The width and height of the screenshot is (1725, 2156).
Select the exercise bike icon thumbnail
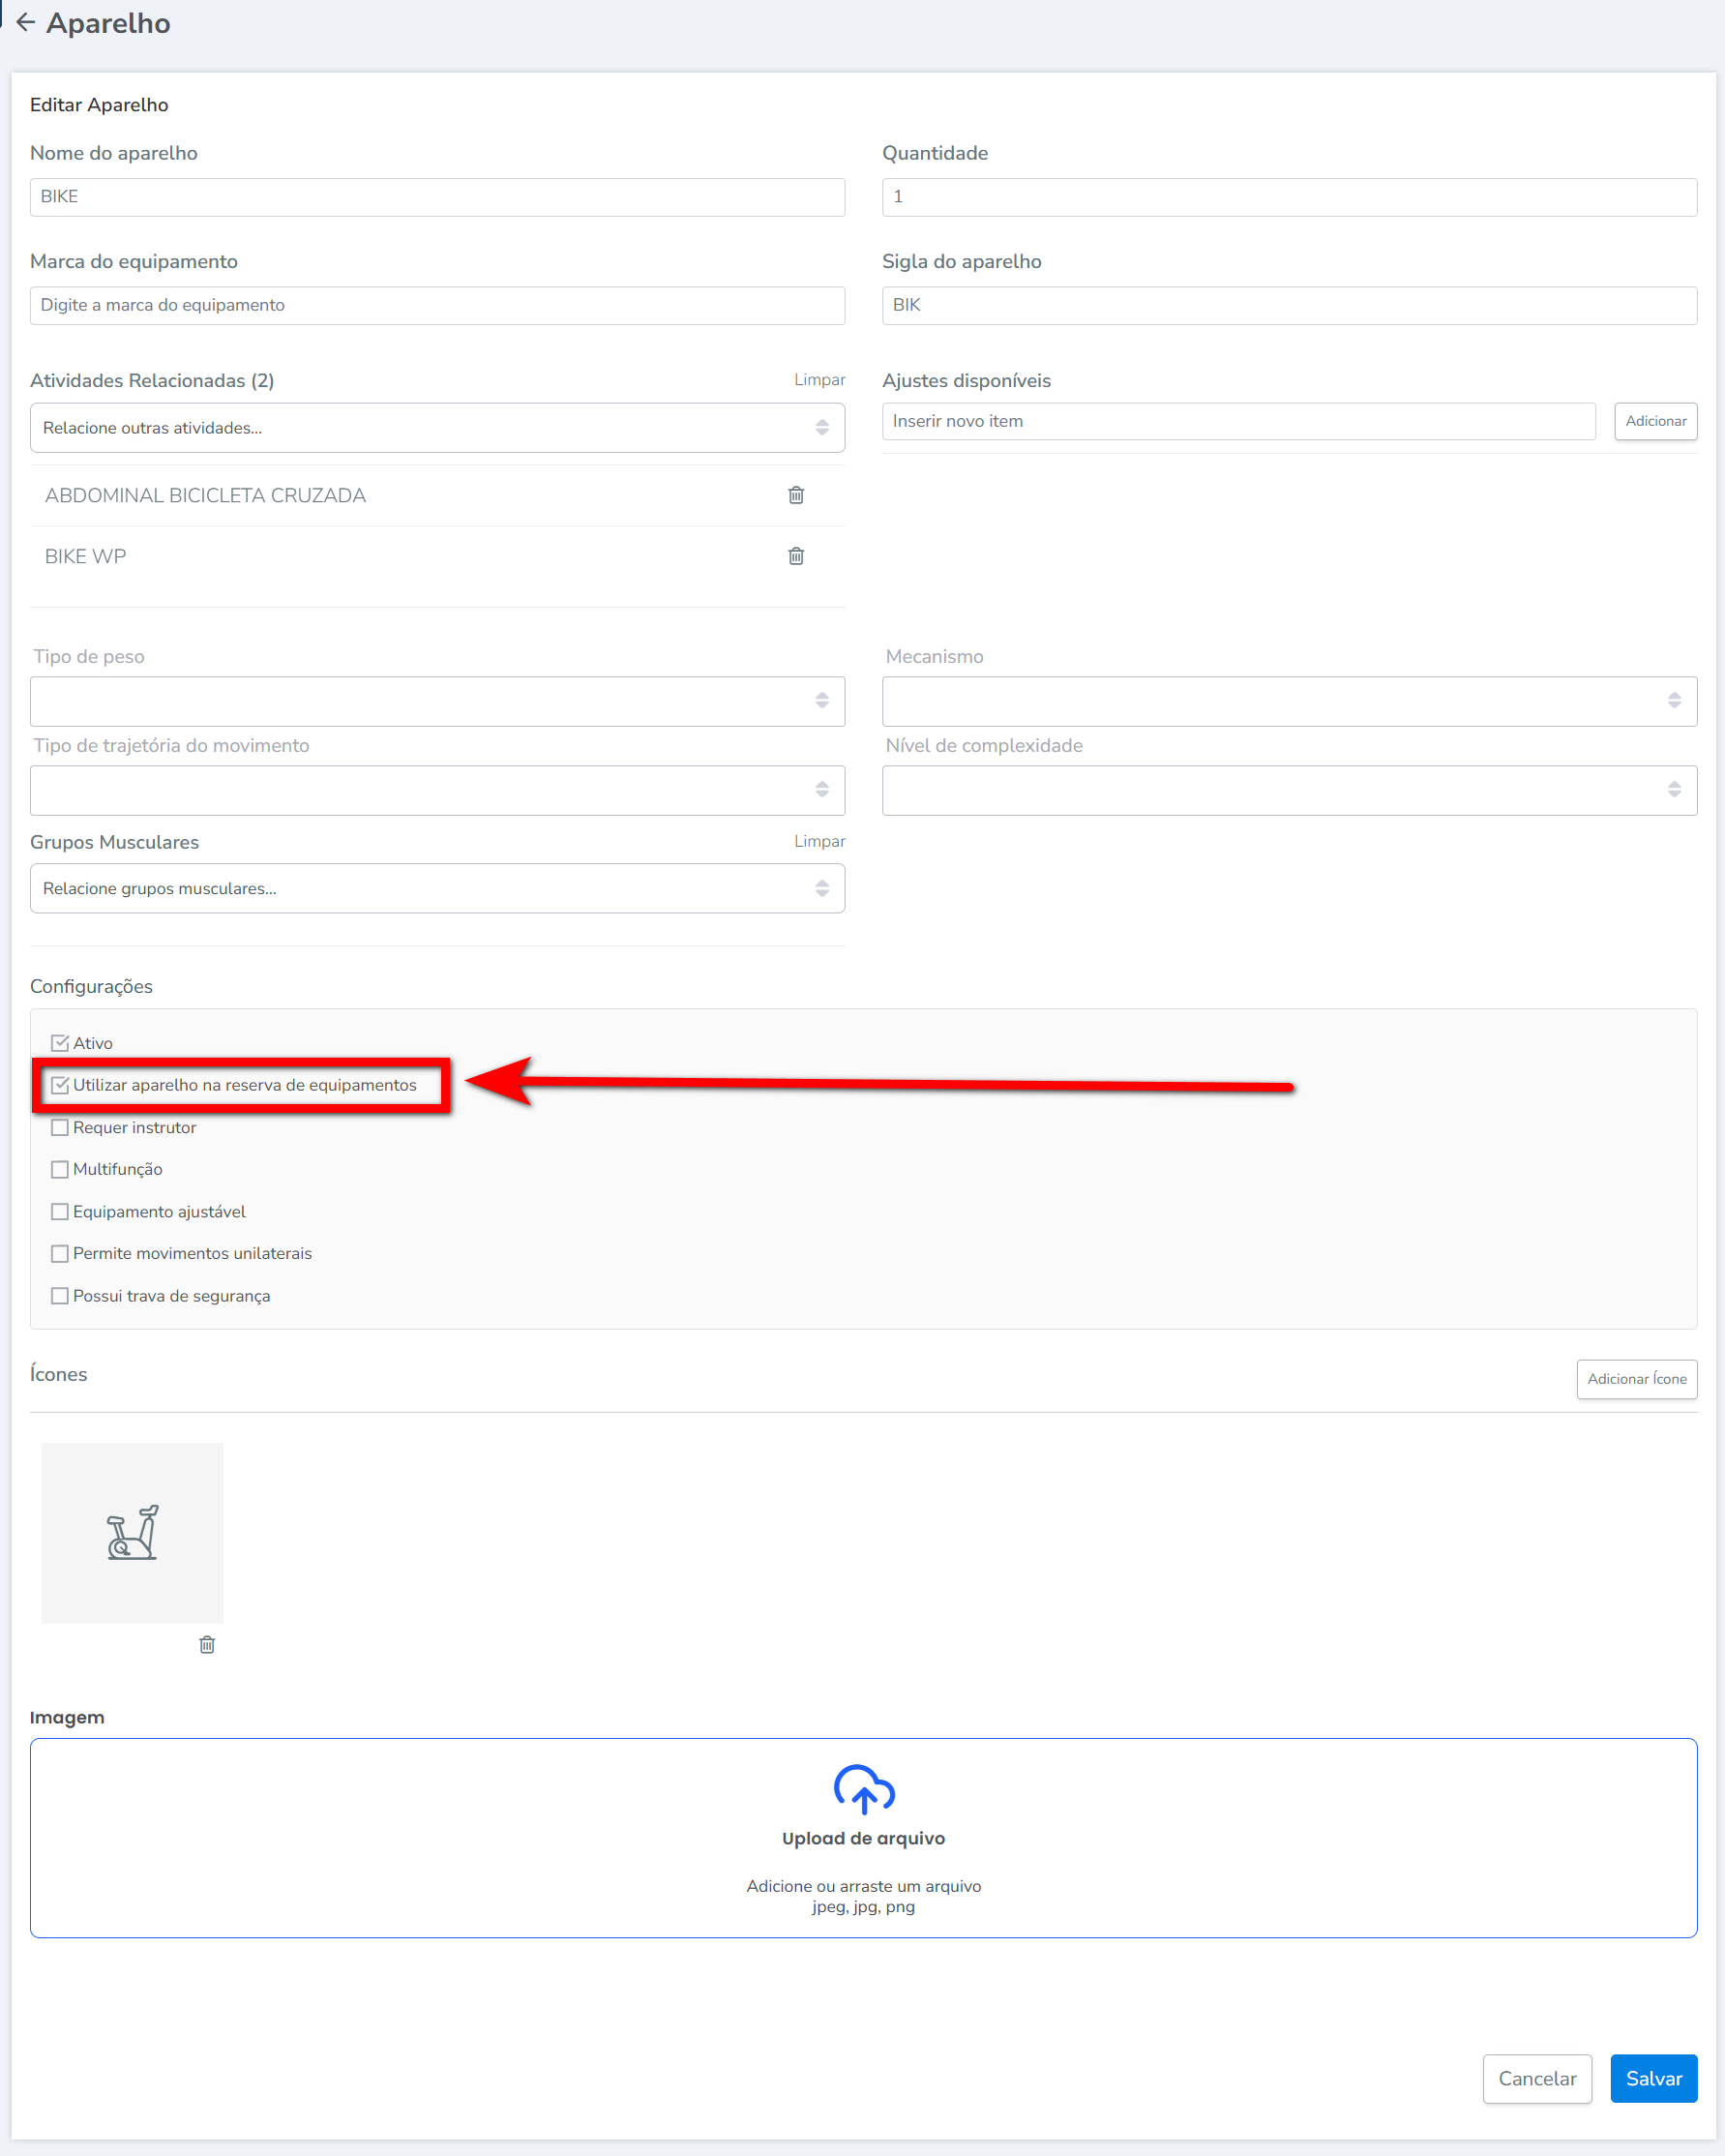pyautogui.click(x=132, y=1532)
